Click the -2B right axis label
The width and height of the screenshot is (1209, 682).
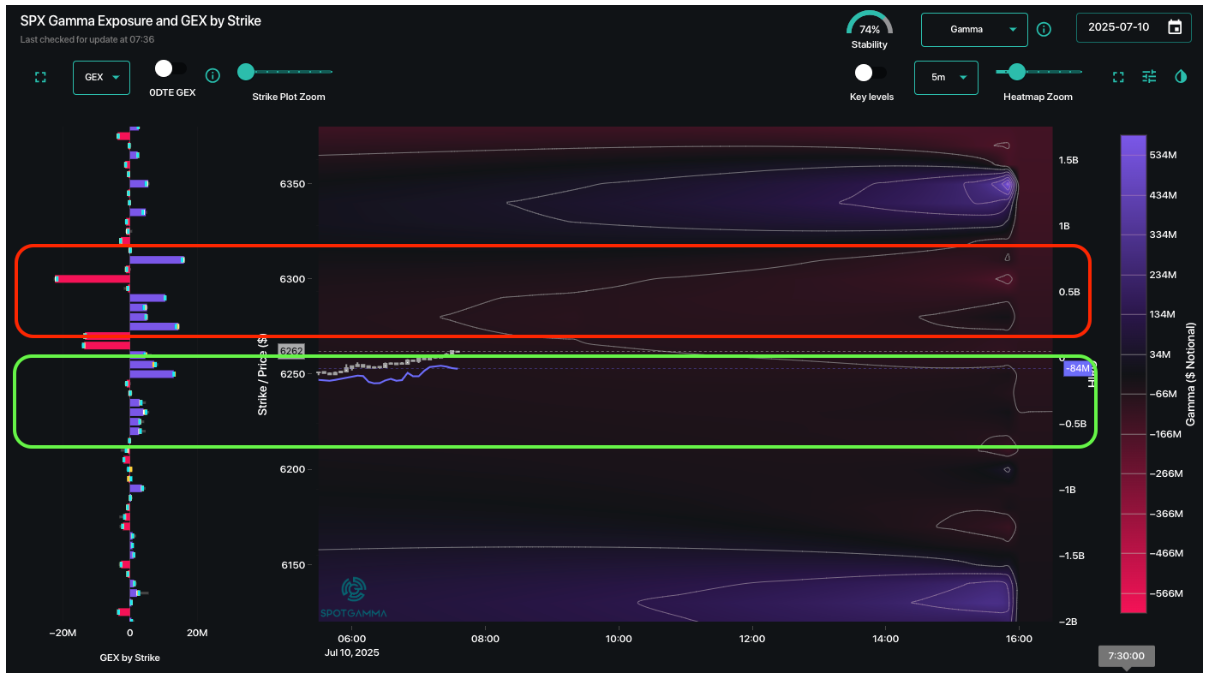click(x=1069, y=621)
